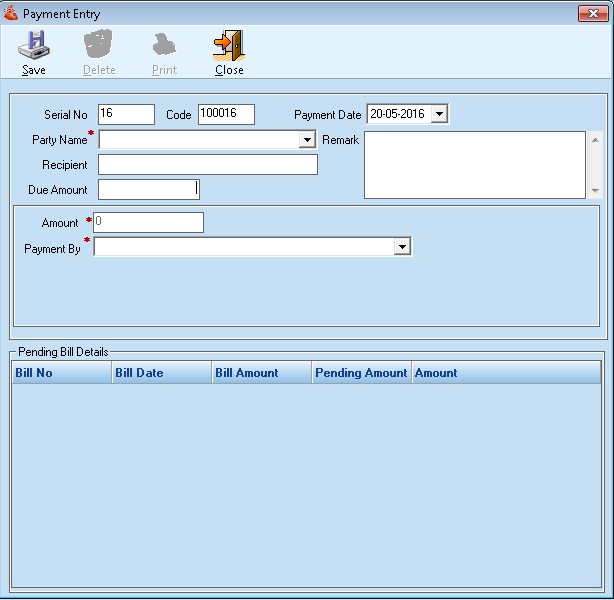
Task: Click the Bill Date column header
Action: [x=161, y=373]
